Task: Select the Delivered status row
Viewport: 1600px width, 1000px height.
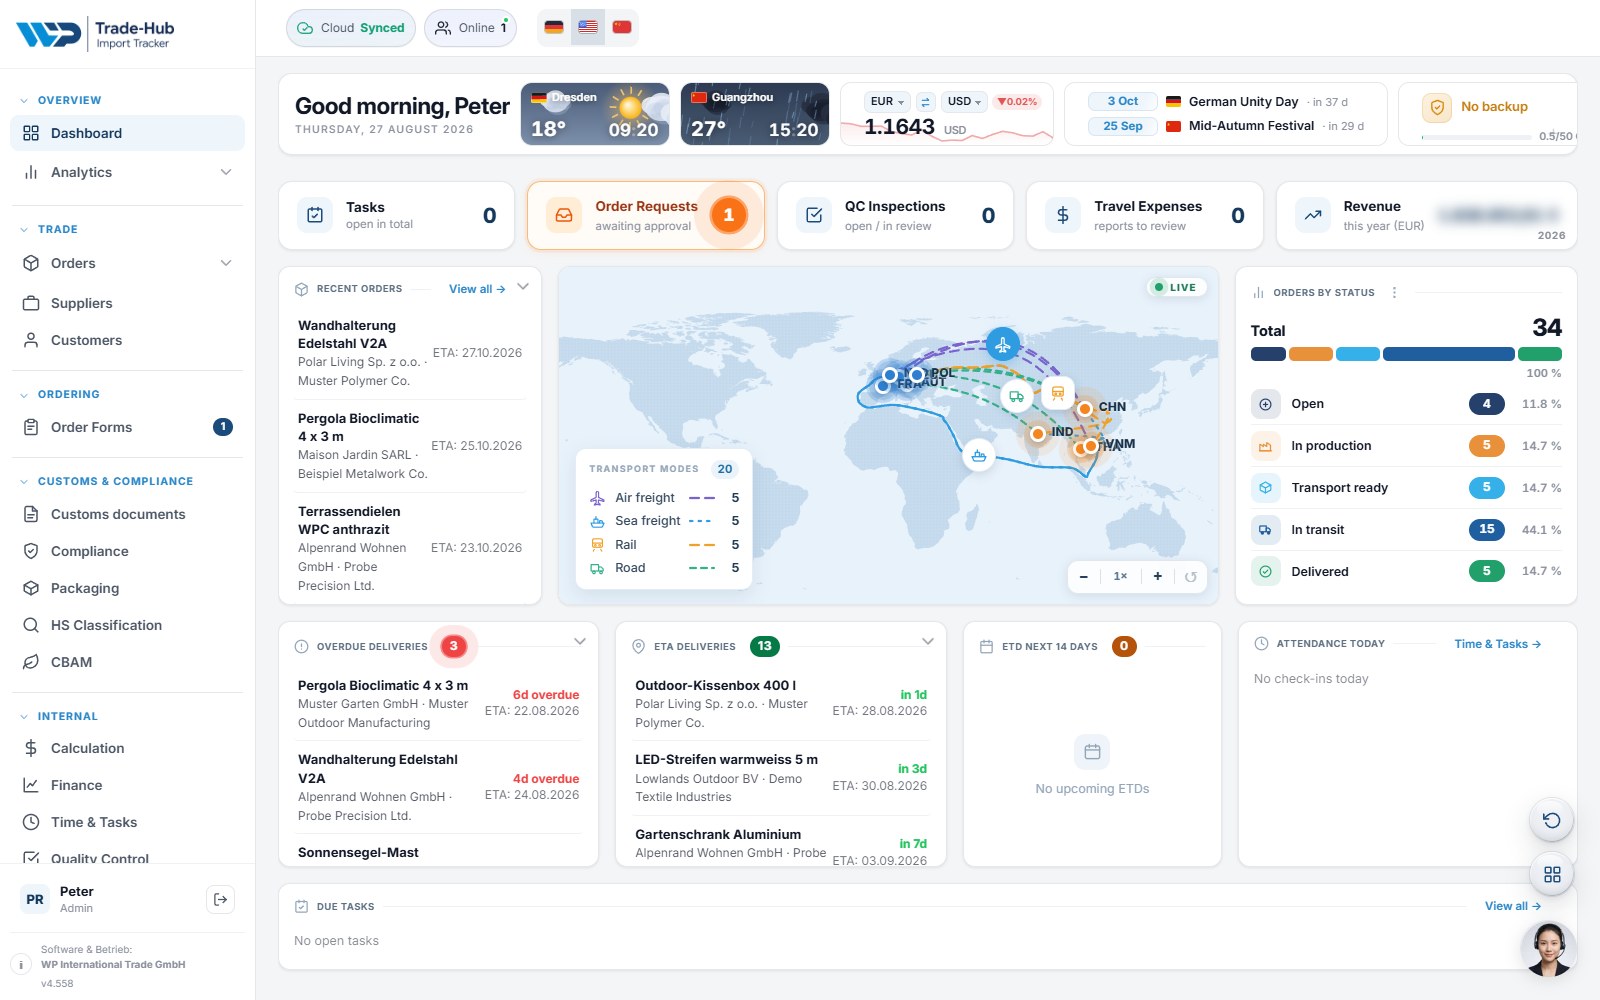Action: point(1406,572)
